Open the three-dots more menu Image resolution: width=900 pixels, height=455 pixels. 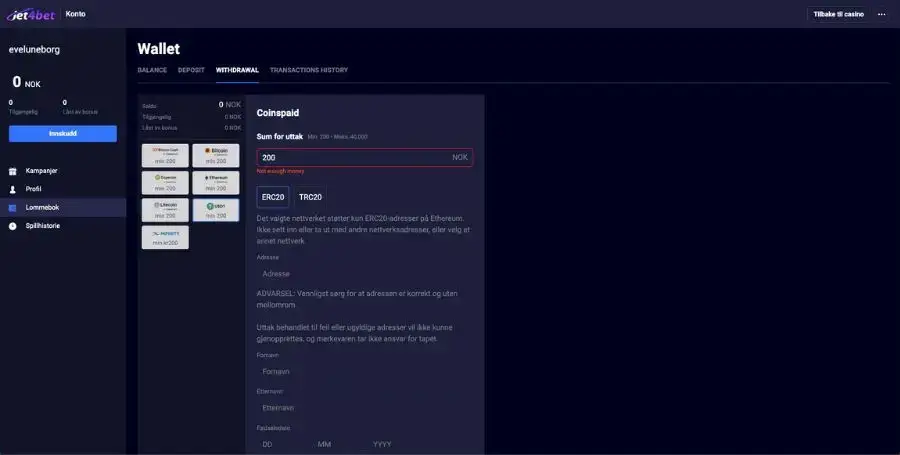click(882, 14)
